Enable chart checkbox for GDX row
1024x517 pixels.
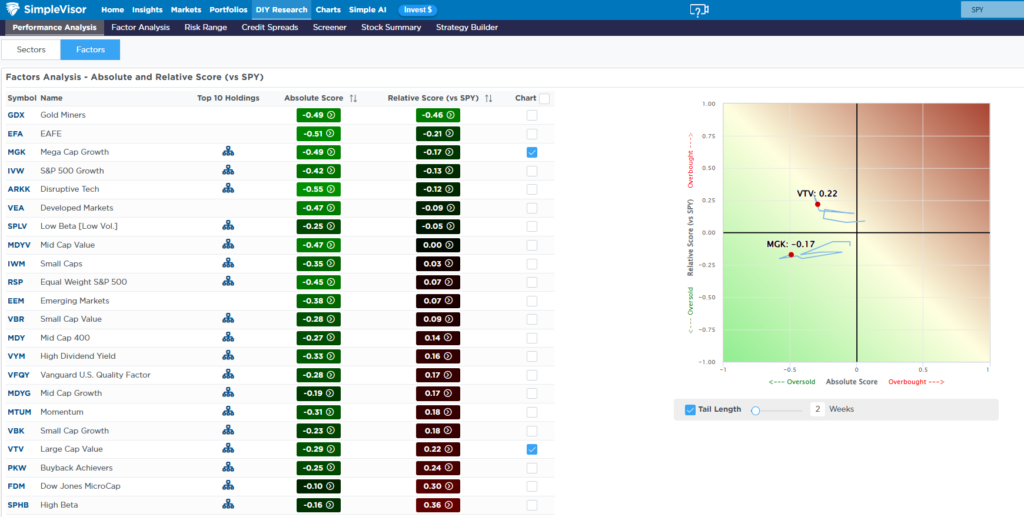pos(532,115)
